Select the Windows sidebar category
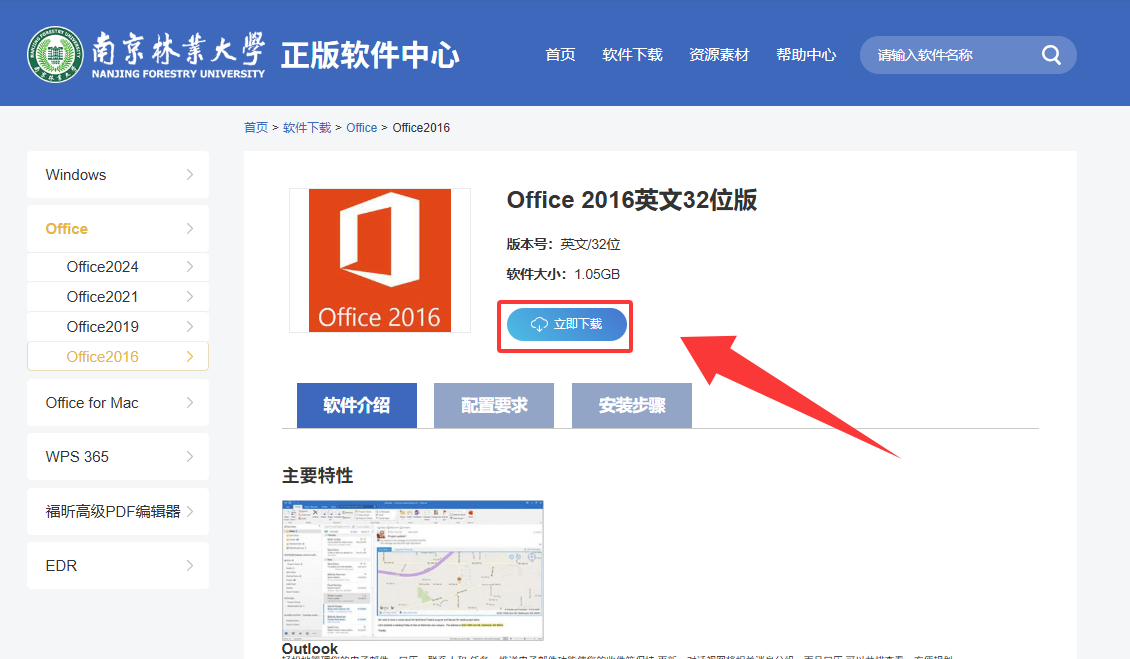The width and height of the screenshot is (1130, 659). (x=118, y=174)
